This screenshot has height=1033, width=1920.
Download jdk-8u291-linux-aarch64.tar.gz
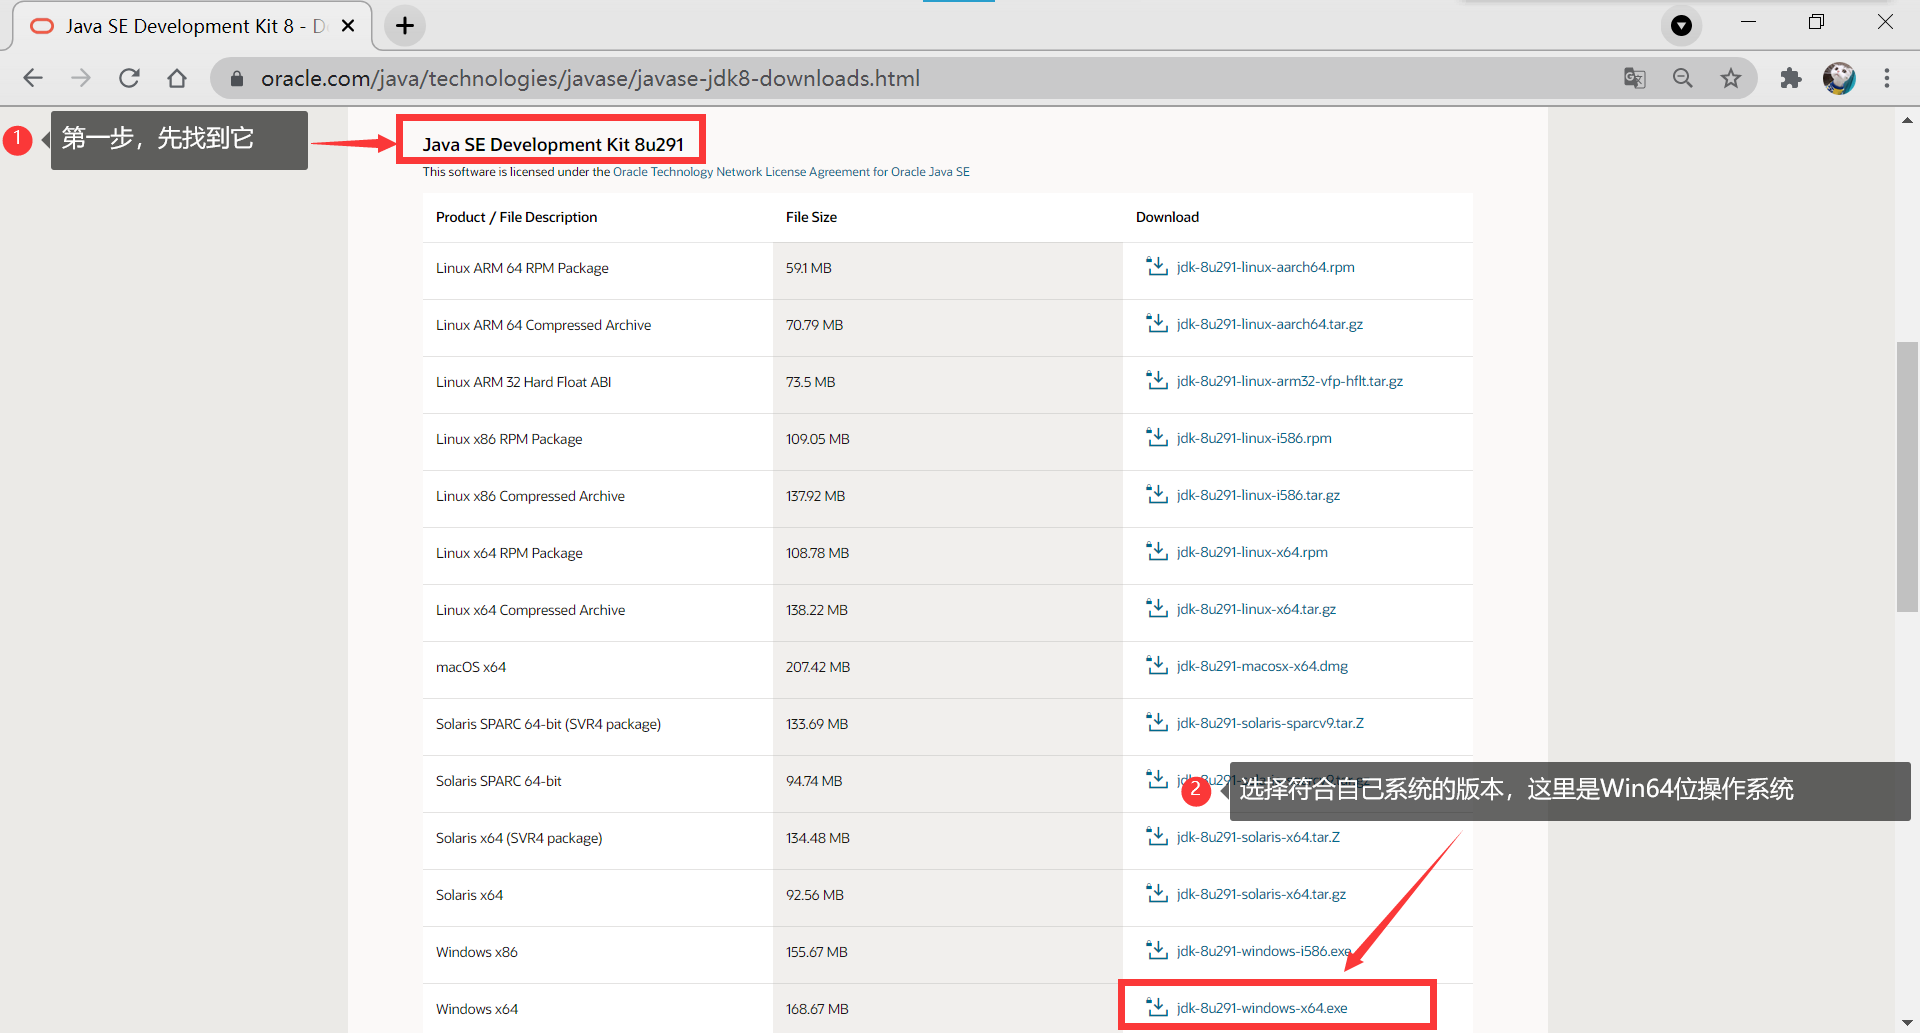point(1269,324)
